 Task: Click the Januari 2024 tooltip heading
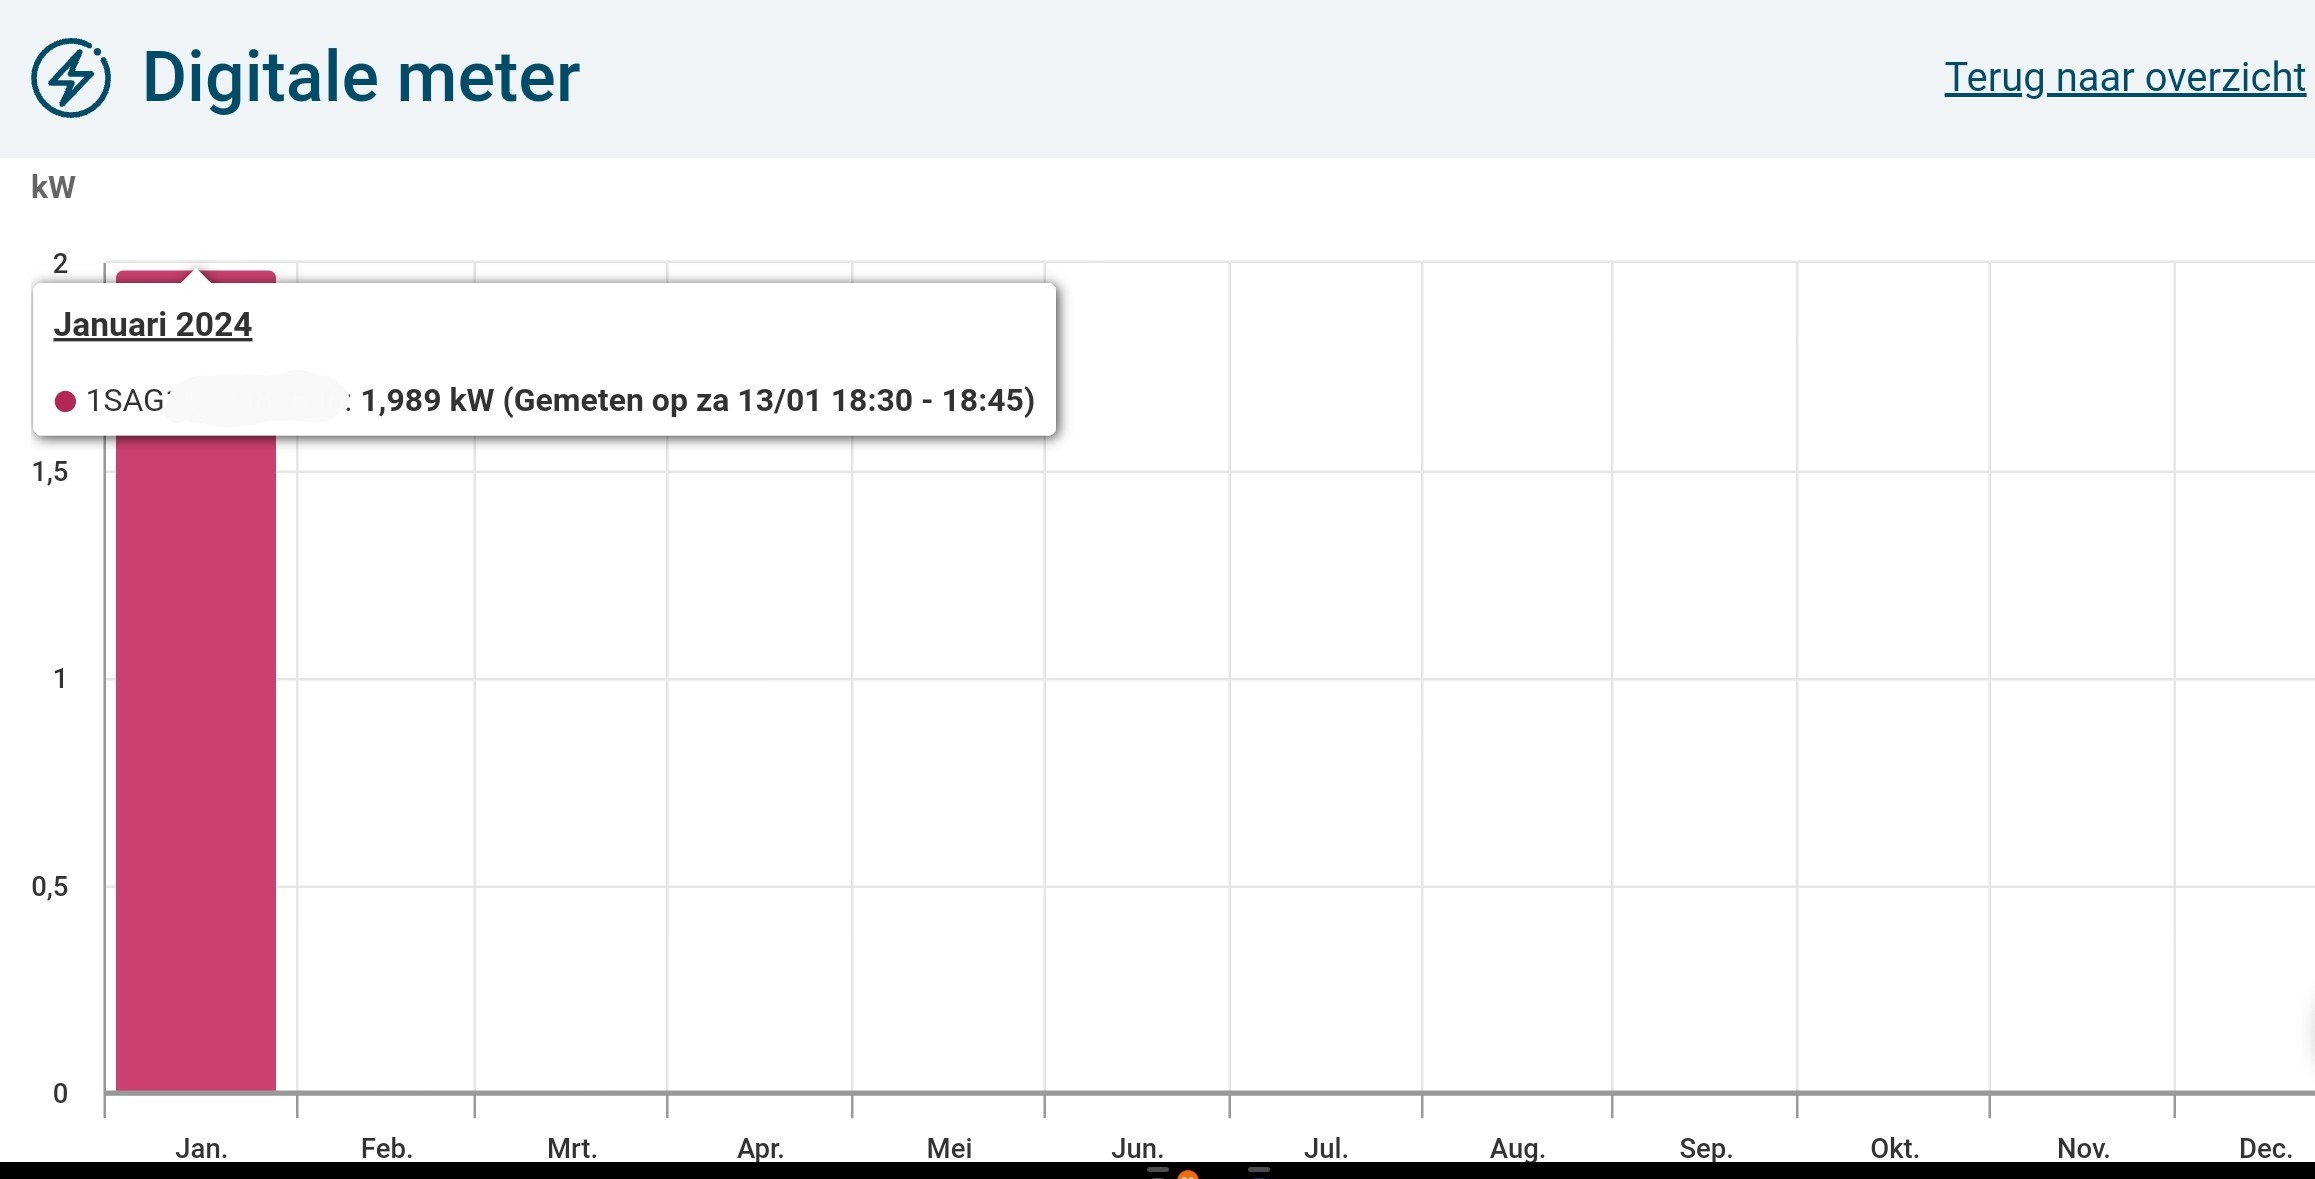click(153, 325)
